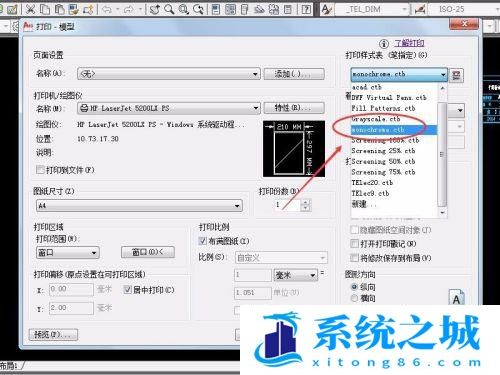Select the Zoom Realtime magnifier icon
The image size is (500, 375).
[169, 9]
